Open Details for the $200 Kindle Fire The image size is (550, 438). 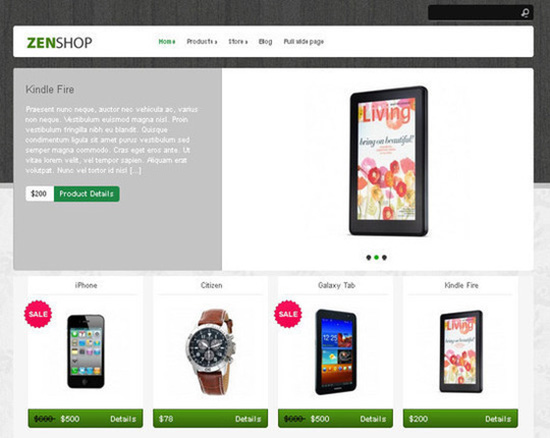(498, 419)
